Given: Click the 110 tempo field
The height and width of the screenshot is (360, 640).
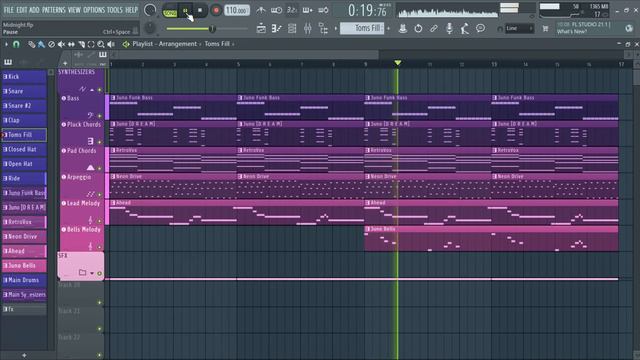Looking at the screenshot, I should coord(237,11).
